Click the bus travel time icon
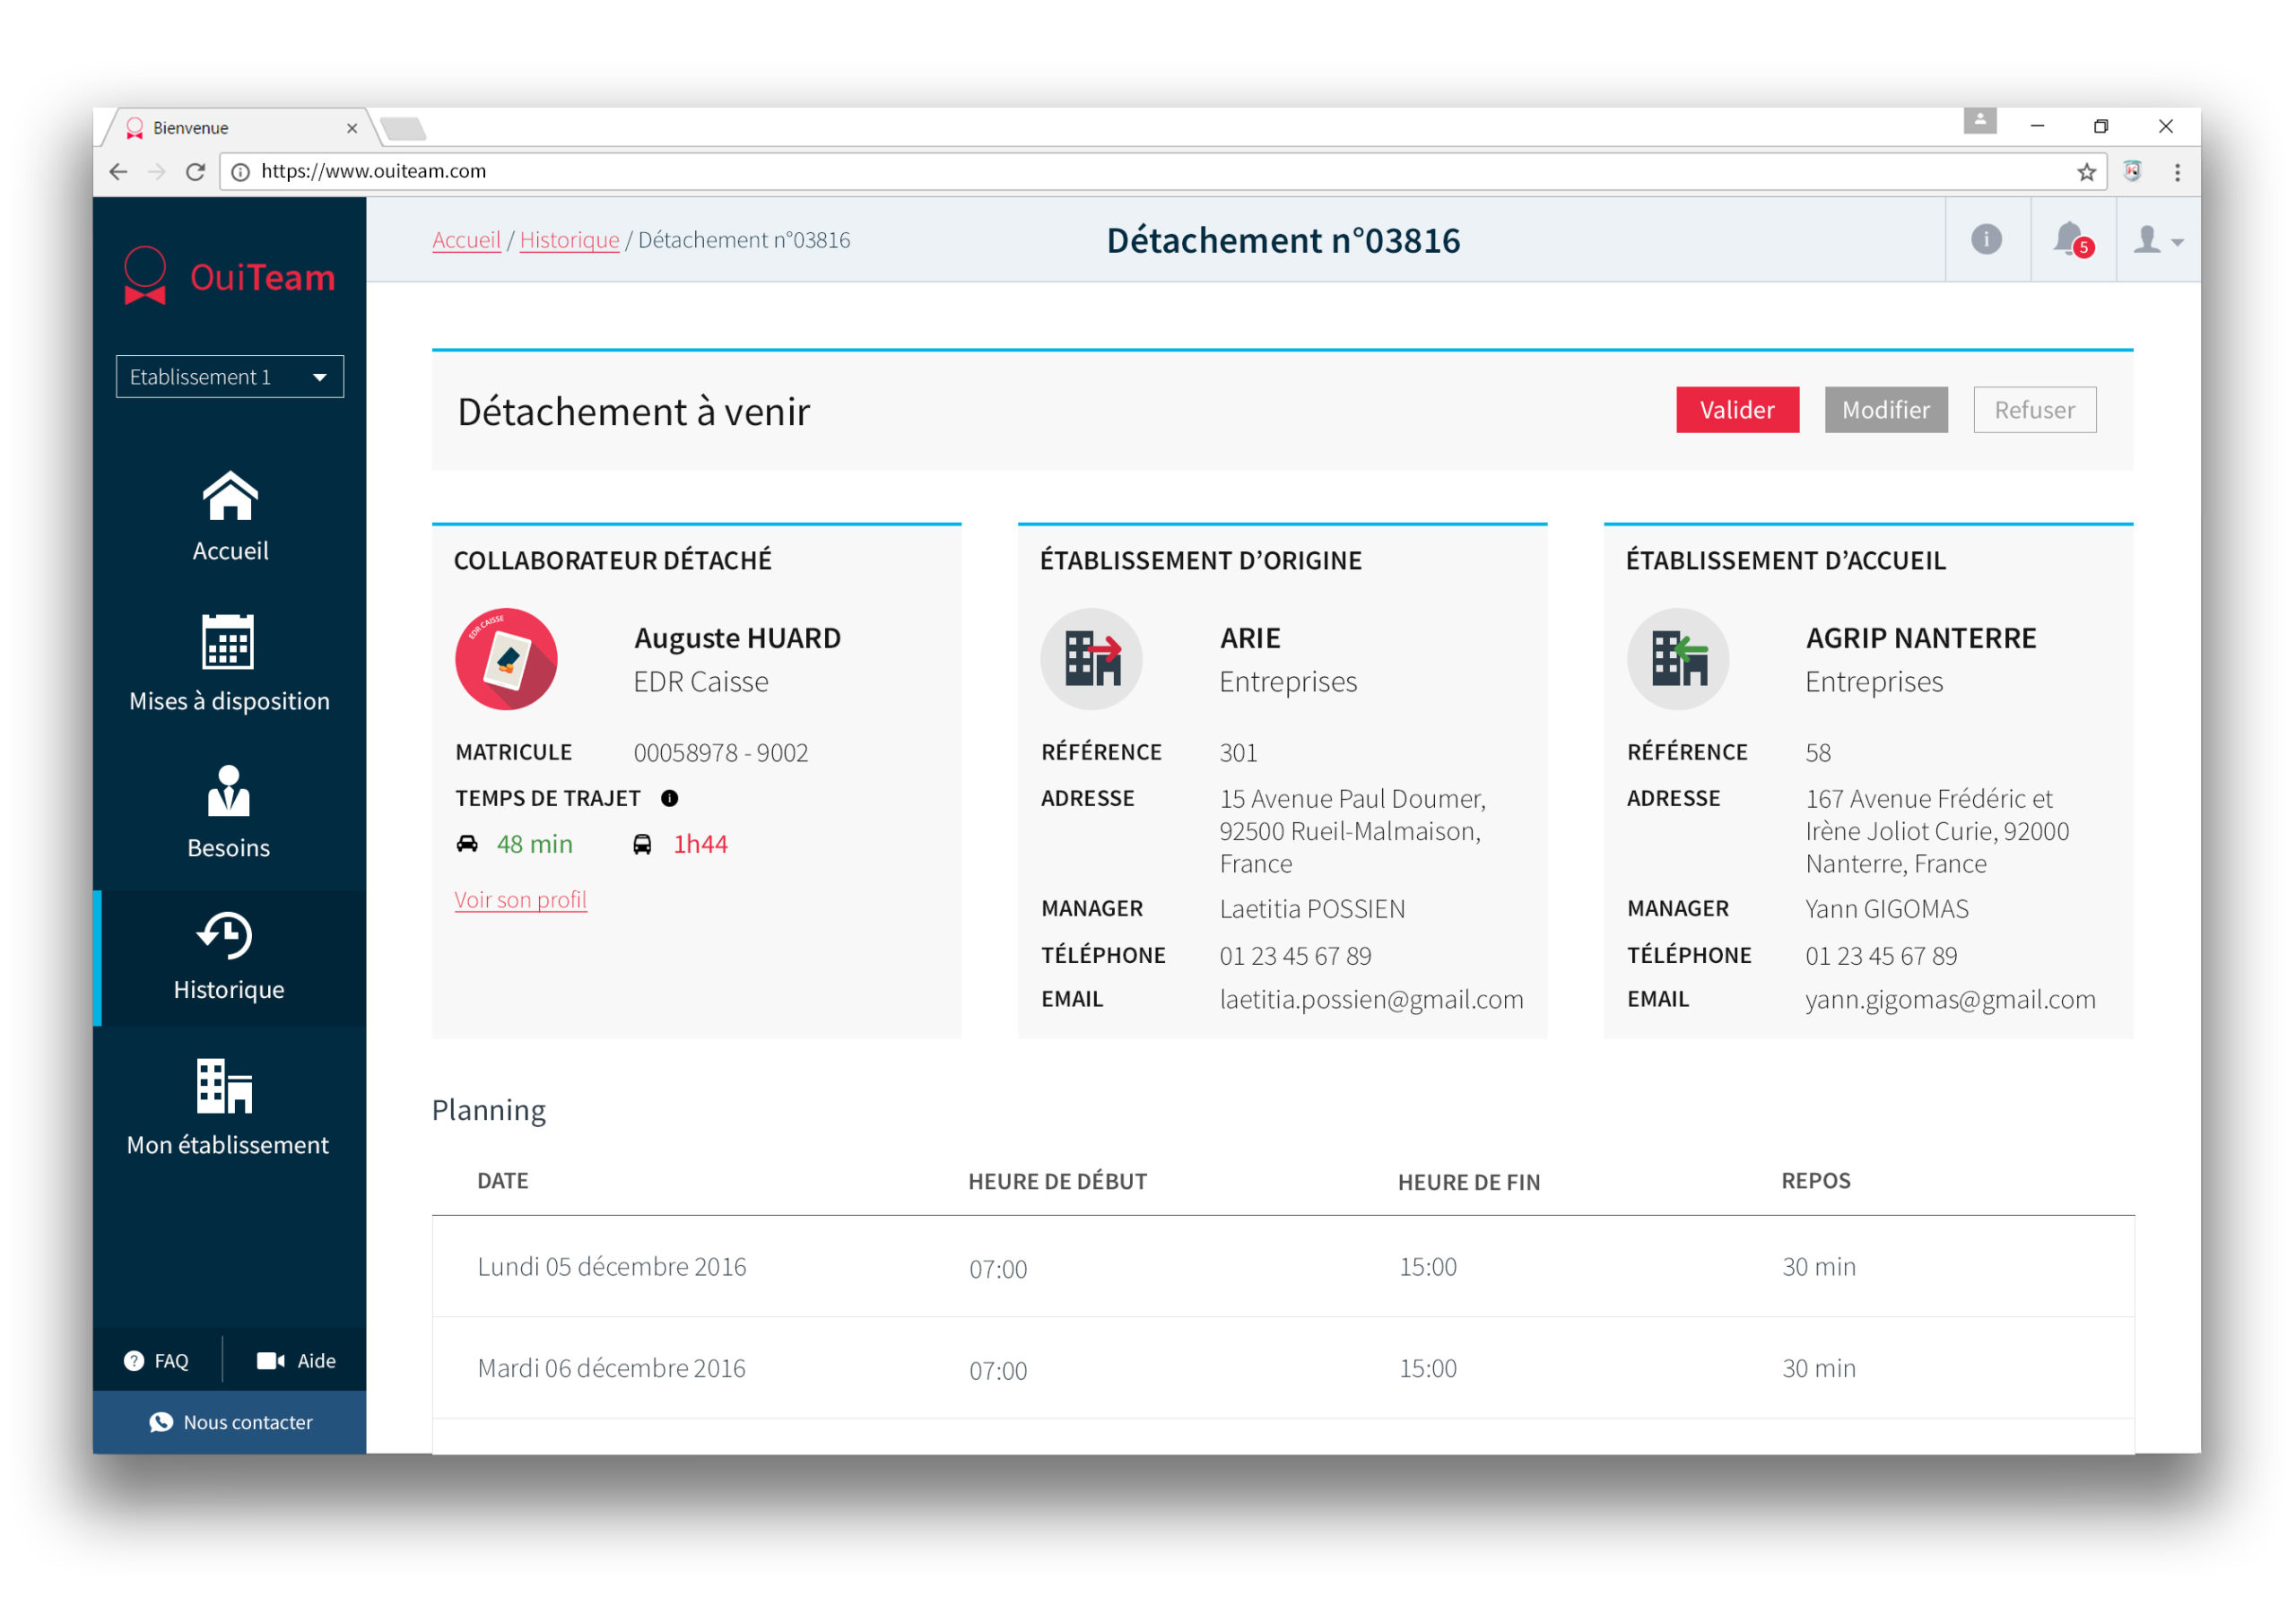Viewport: 2296px width, 1605px height. (x=642, y=845)
